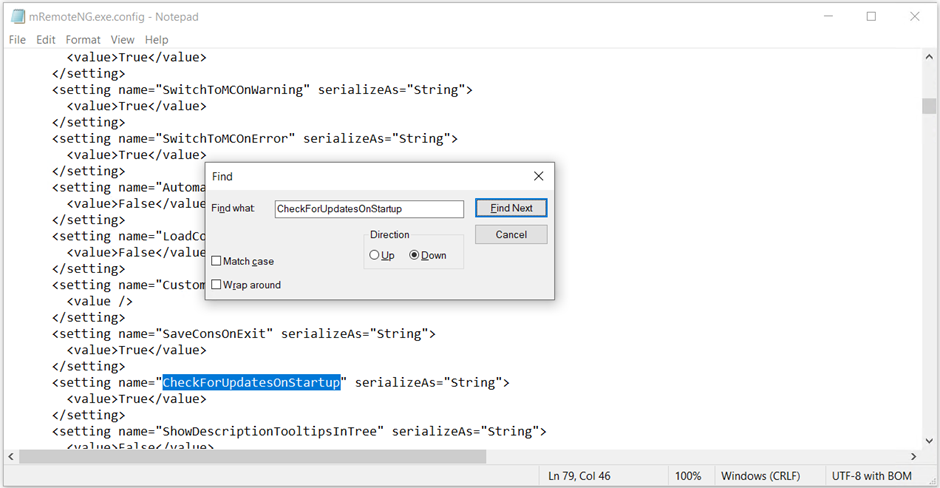Click Find Next in the Find dialog
The height and width of the screenshot is (488, 940).
point(511,208)
